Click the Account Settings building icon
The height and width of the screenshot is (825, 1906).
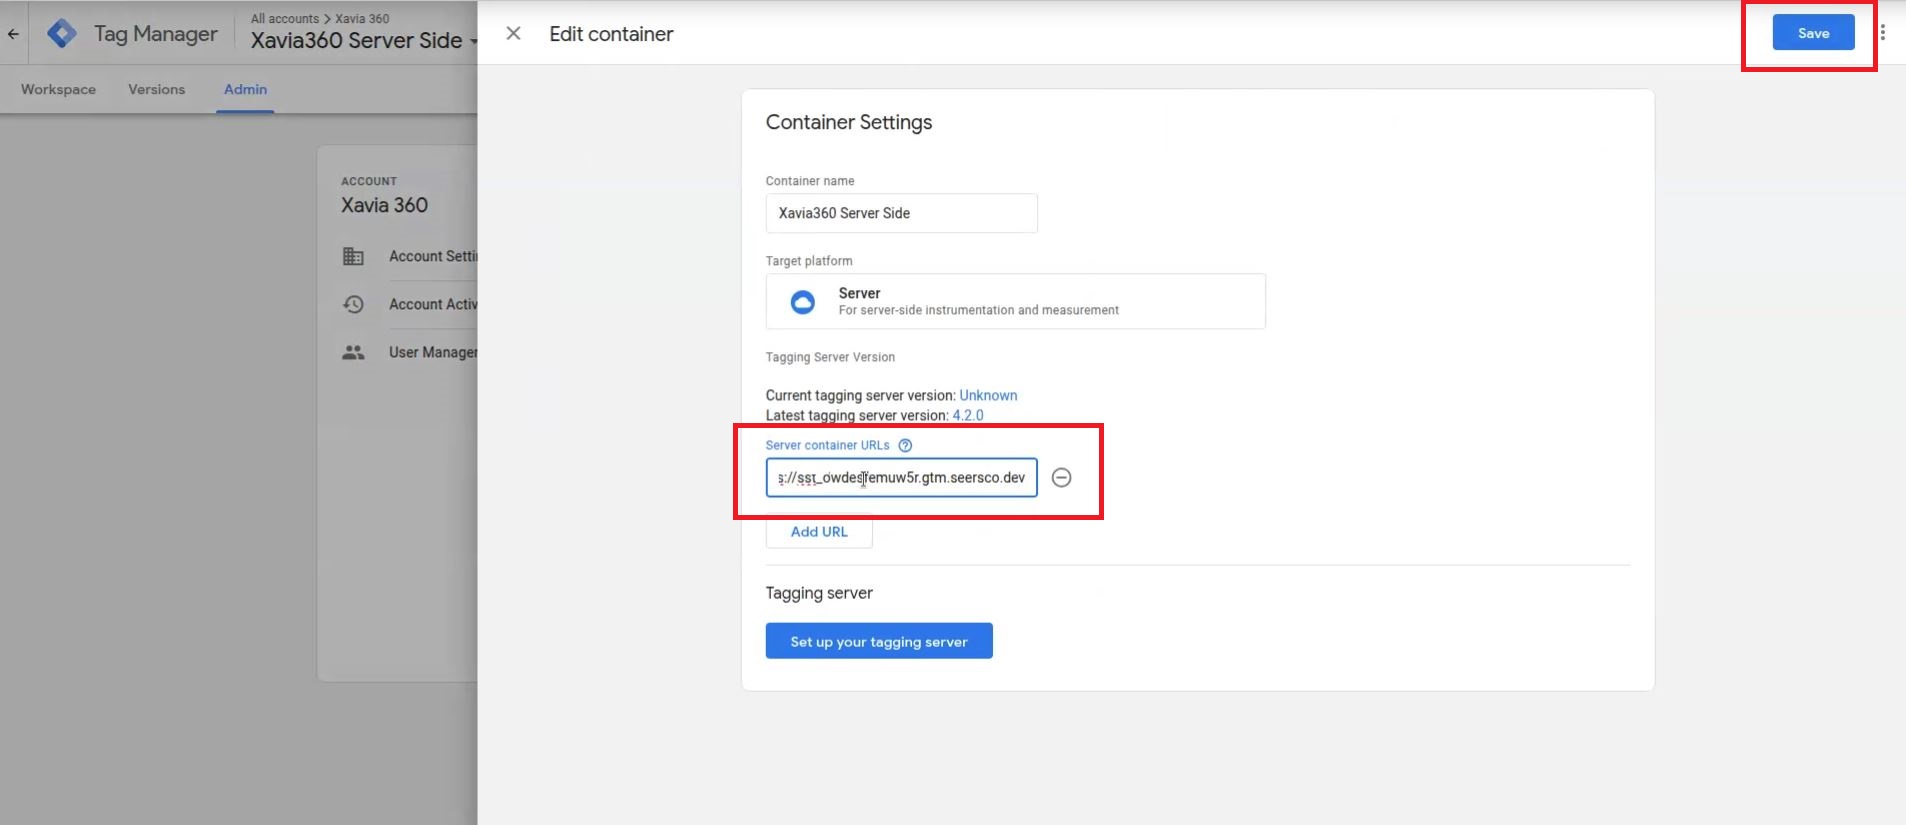(353, 256)
